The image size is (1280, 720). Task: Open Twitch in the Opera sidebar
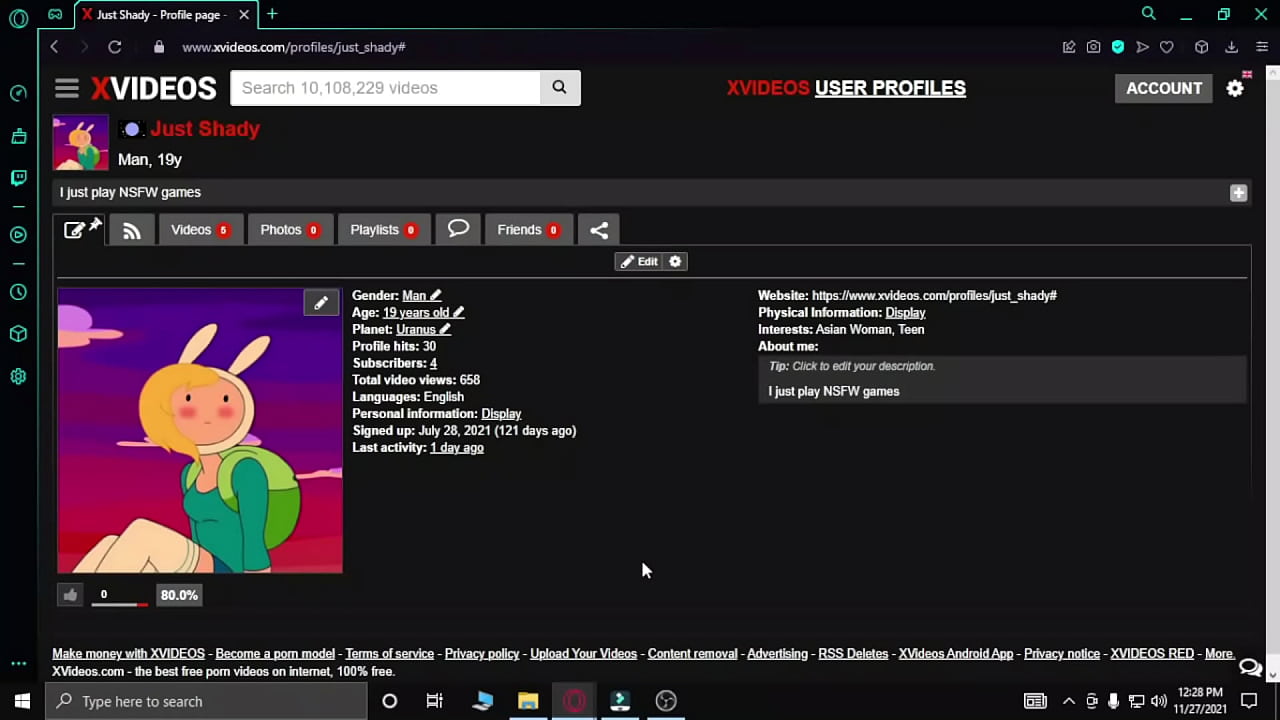pyautogui.click(x=18, y=178)
